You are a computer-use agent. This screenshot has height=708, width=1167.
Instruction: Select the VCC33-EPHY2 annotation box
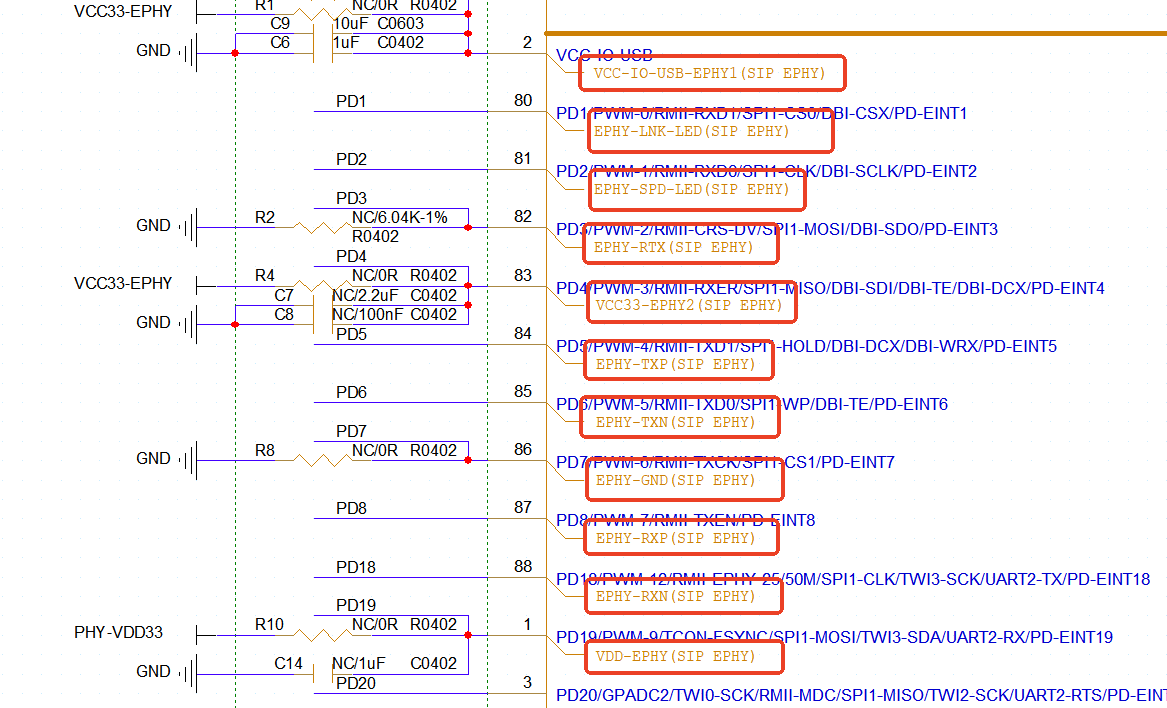point(691,304)
